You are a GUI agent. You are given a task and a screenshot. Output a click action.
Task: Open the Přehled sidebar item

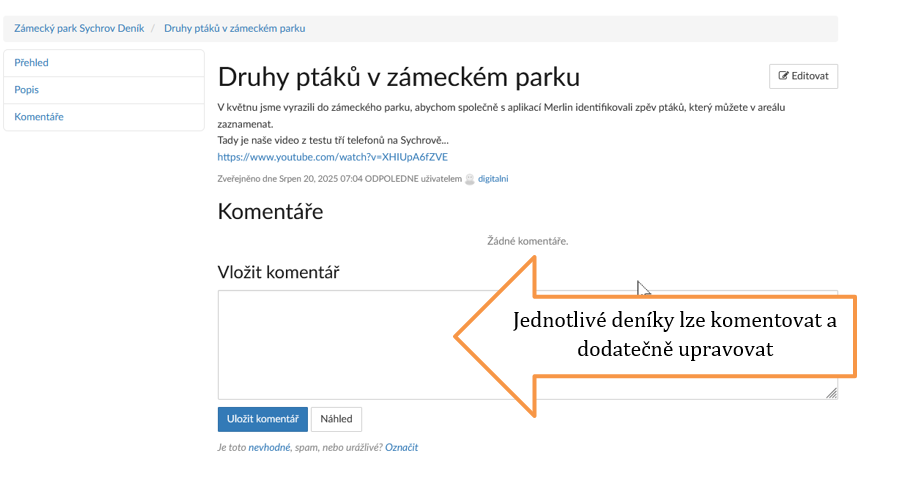(32, 63)
